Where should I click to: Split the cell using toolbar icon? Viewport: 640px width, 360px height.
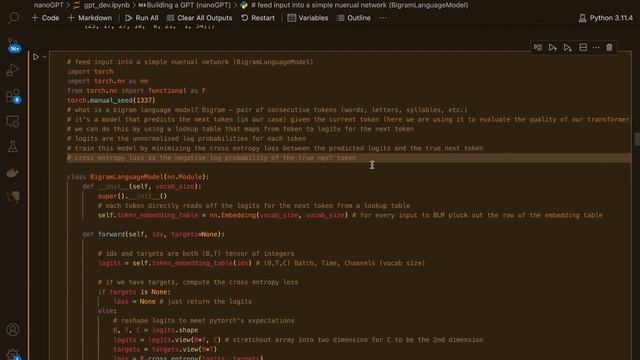pos(583,48)
